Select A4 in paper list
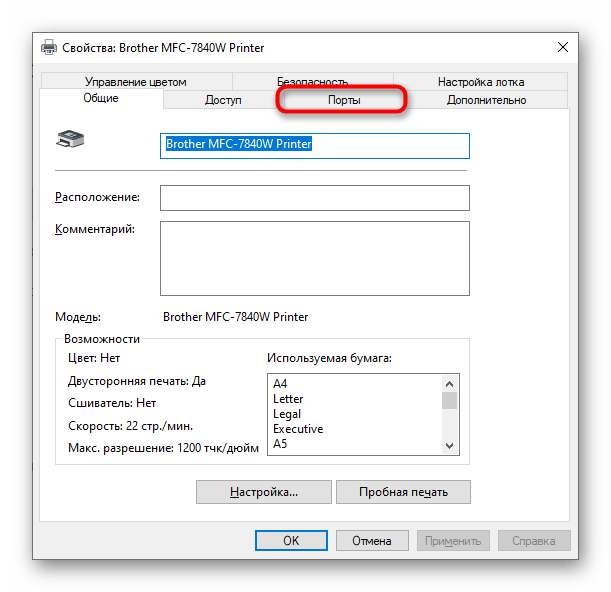The image size is (611, 592). [280, 383]
